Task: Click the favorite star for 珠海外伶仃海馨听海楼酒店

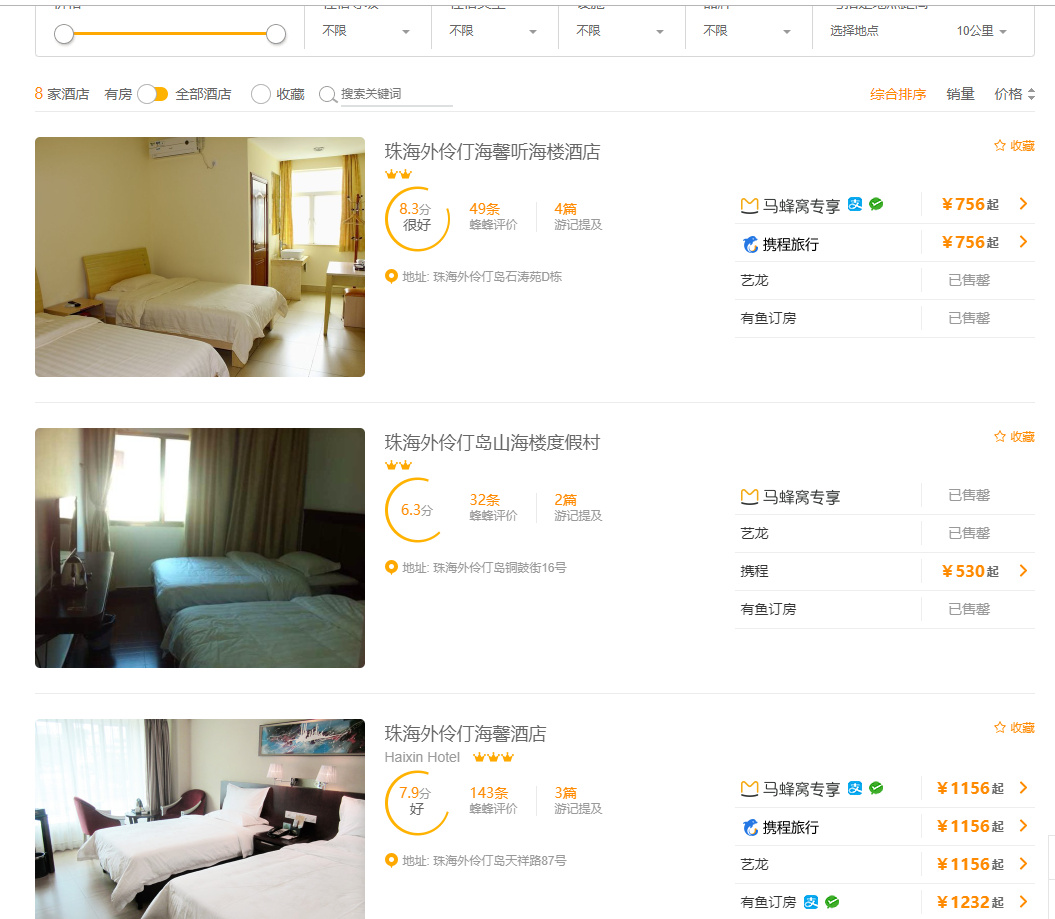Action: [x=999, y=146]
